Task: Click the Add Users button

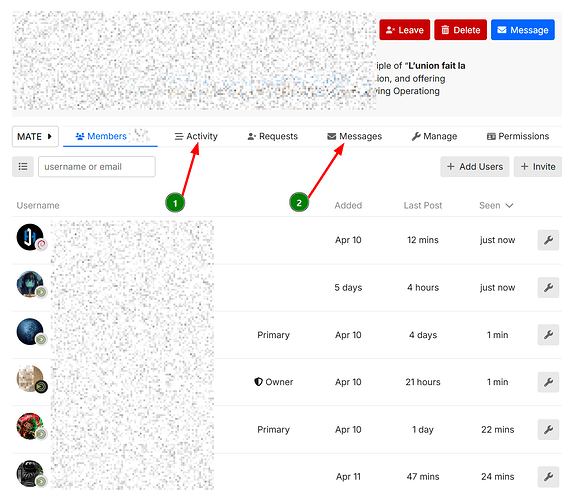Action: 475,167
